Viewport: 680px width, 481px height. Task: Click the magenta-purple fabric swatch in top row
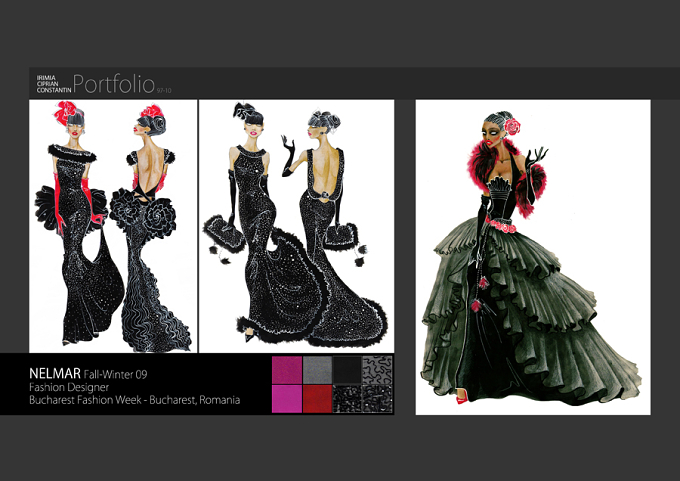click(x=287, y=370)
